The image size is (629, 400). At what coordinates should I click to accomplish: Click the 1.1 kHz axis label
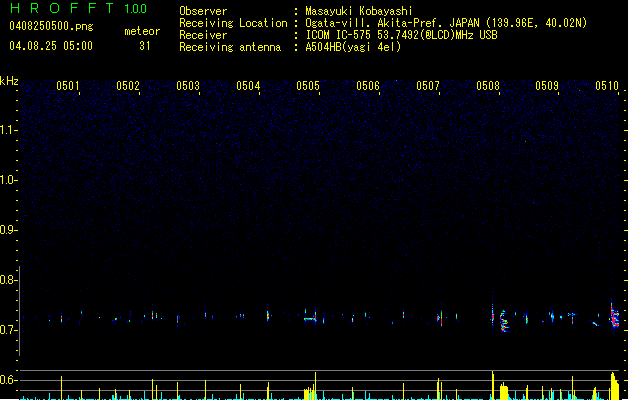[8, 130]
